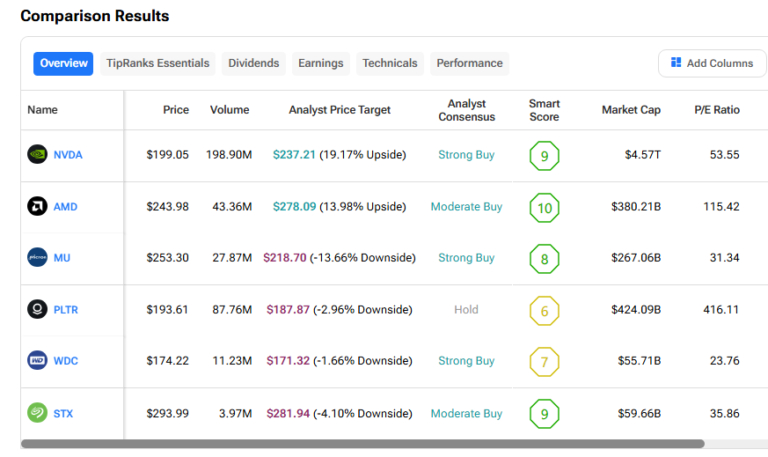Click the Micron MU logo icon
768x457 pixels.
pyautogui.click(x=37, y=258)
